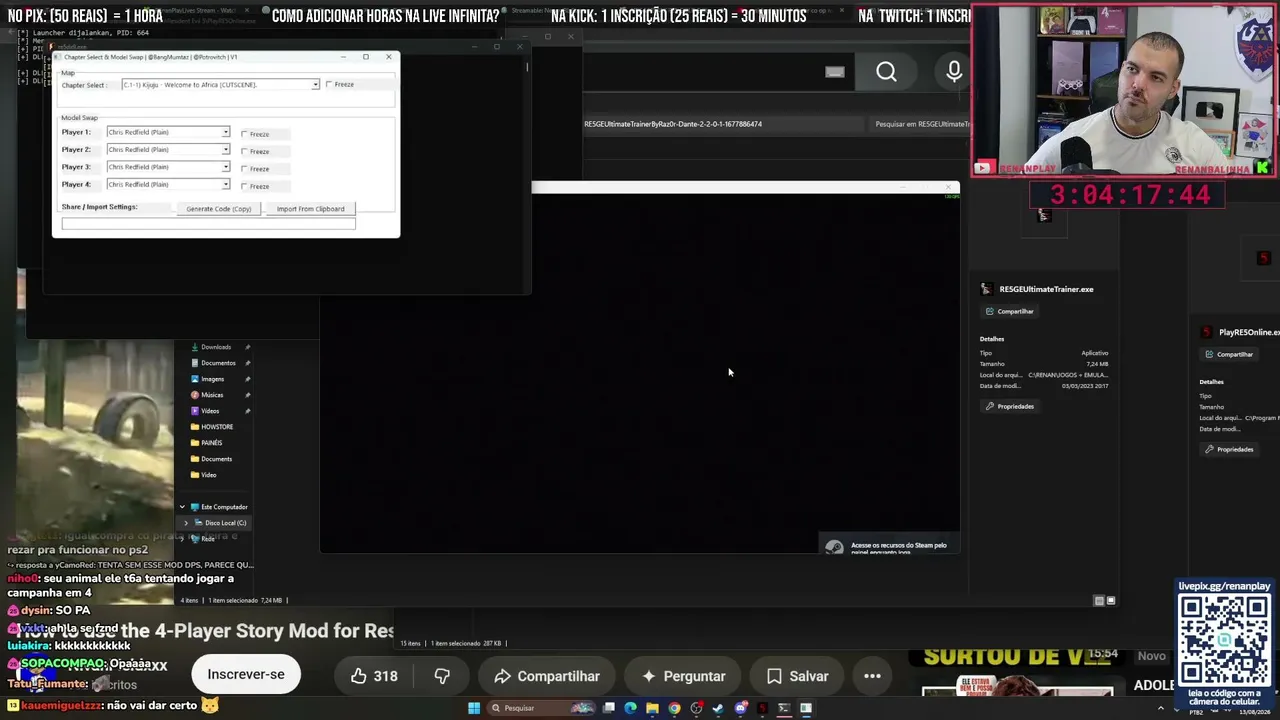Collapse the Este Computador tree node
Screen dimensions: 1280x720
tap(182, 507)
